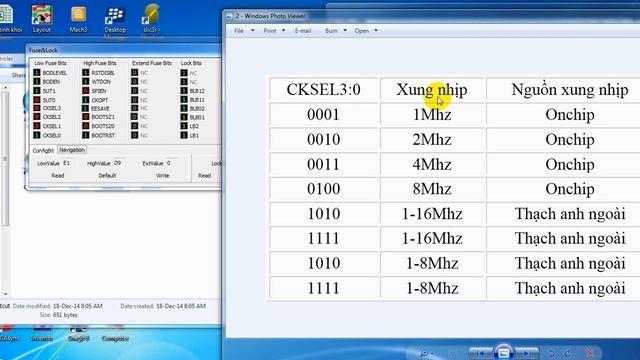Rotate the photo clockwise
Screen dimensions: 640x360
tap(568, 353)
